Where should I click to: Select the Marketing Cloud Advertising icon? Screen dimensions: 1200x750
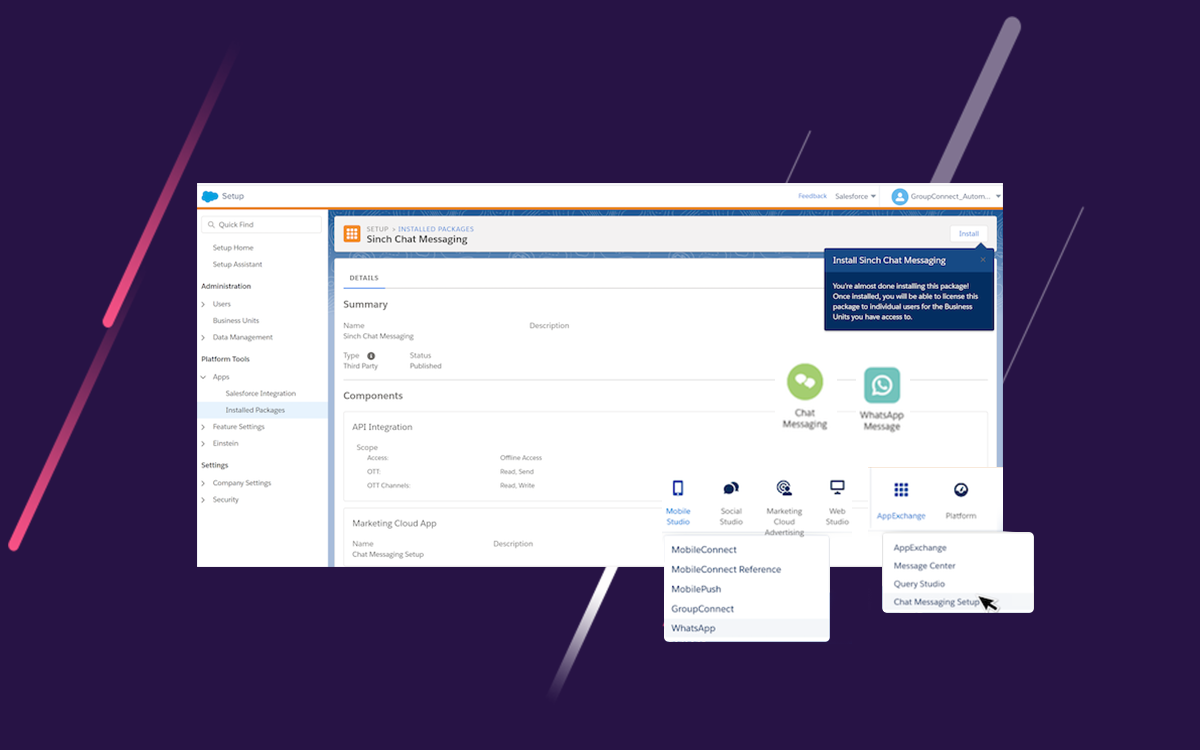tap(784, 488)
